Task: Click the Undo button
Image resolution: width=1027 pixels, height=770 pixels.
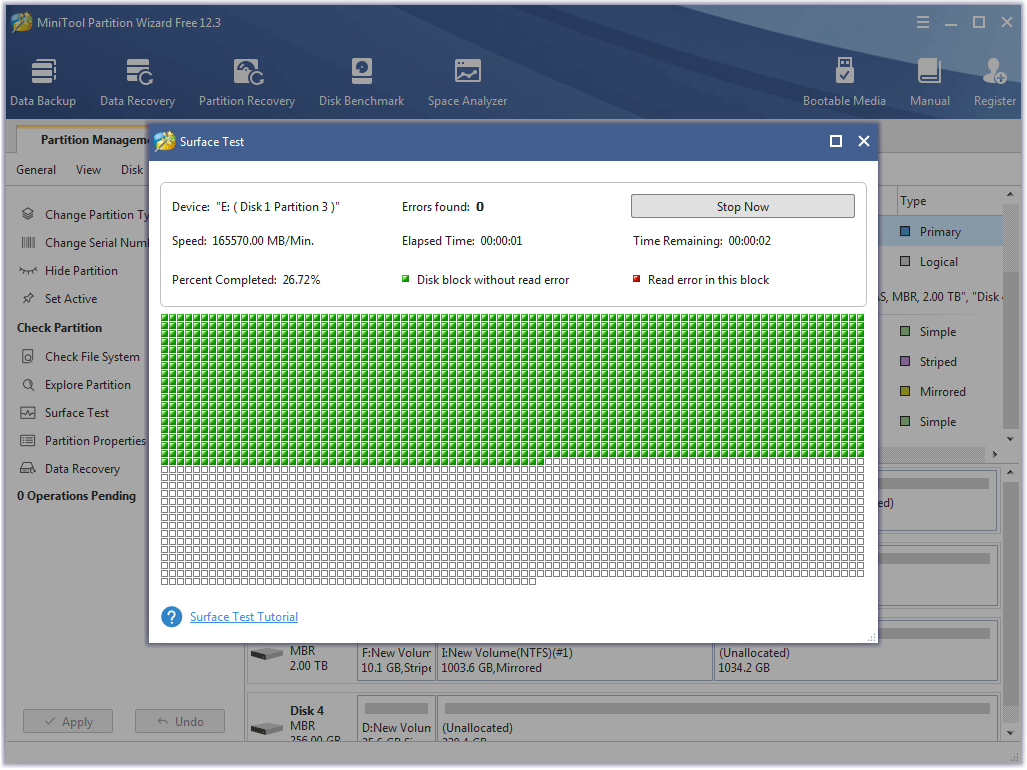Action: coord(180,722)
